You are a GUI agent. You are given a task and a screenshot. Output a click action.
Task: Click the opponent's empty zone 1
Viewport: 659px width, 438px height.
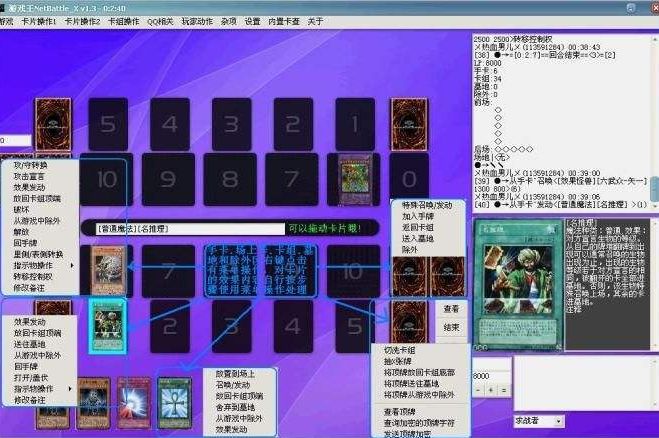coord(355,124)
